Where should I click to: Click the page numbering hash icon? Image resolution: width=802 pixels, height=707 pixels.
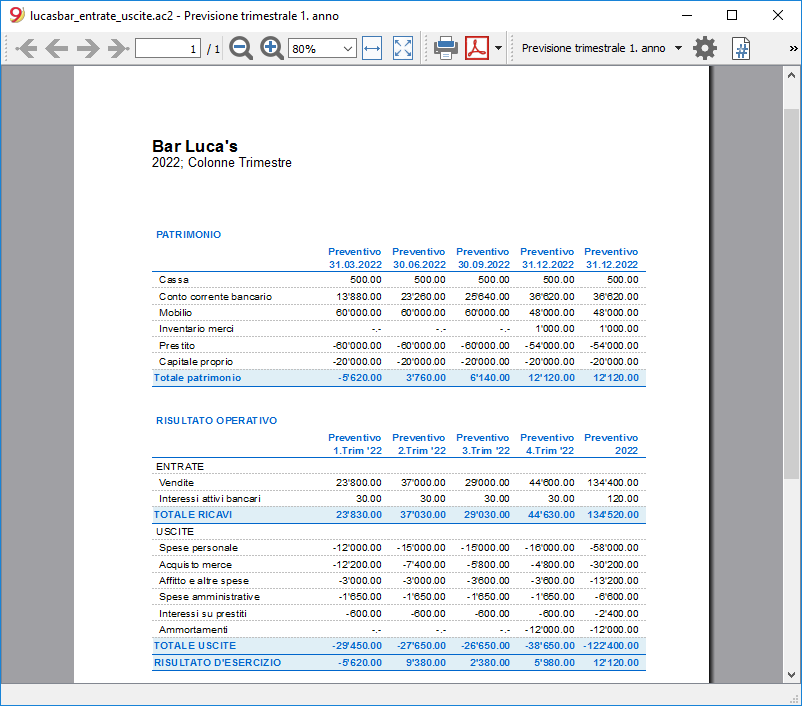pos(741,49)
